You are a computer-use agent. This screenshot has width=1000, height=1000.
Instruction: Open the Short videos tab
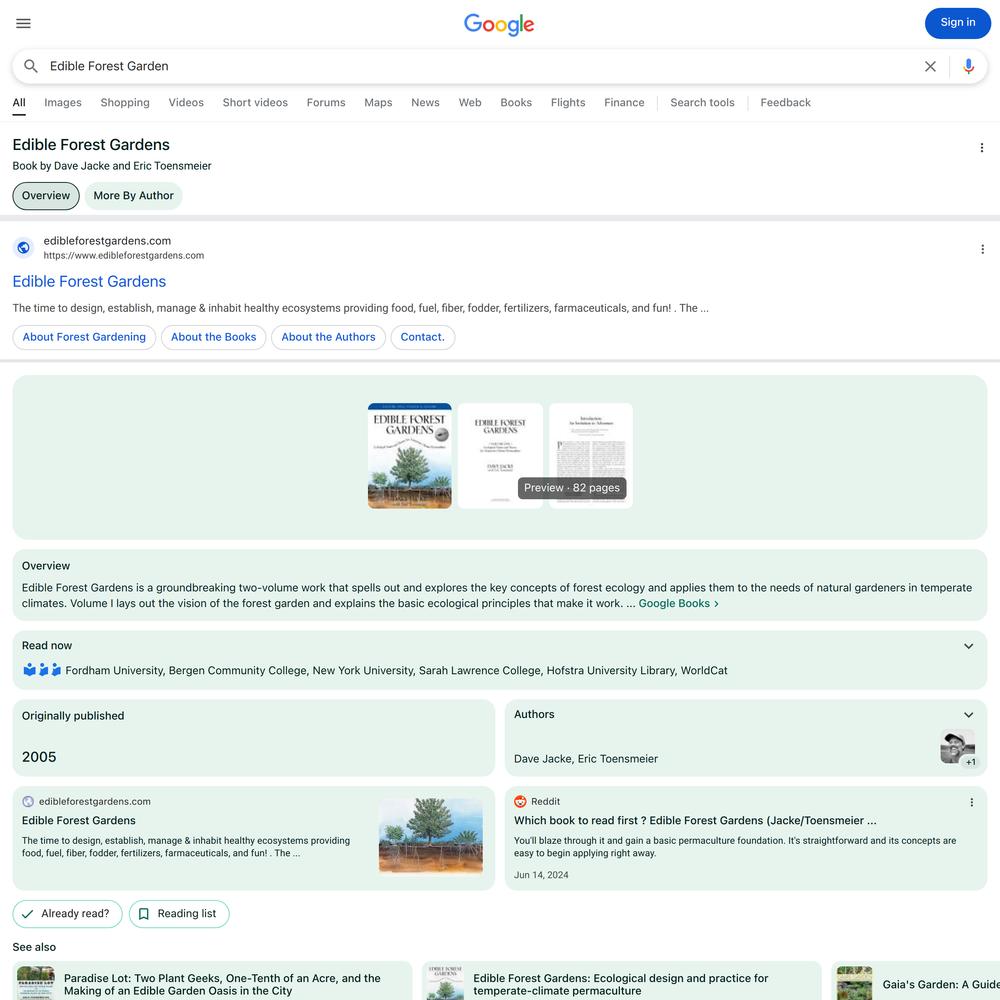tap(255, 103)
